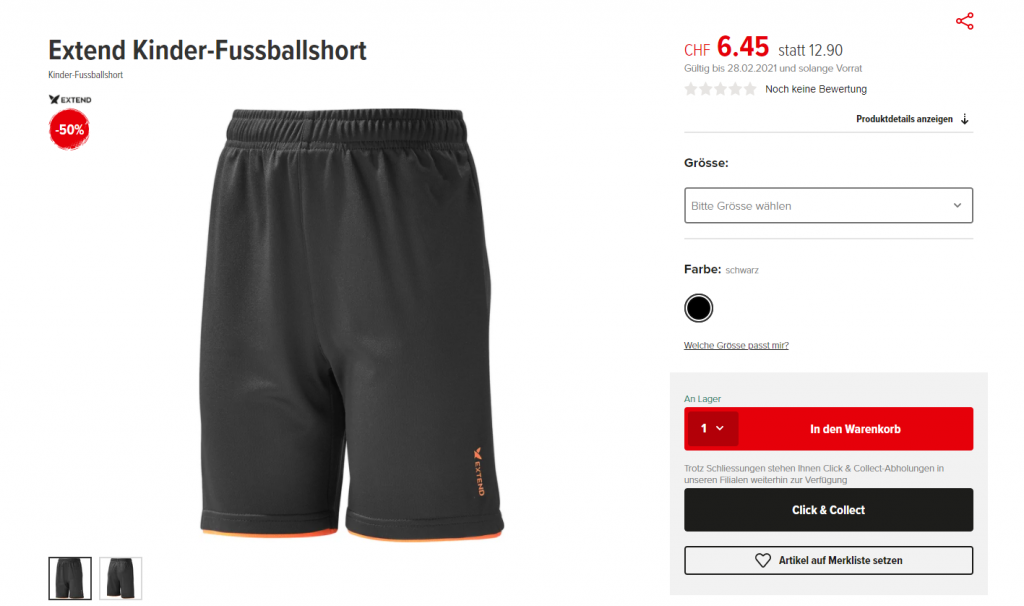
Task: Click the Extend brand logo
Action: pos(70,99)
